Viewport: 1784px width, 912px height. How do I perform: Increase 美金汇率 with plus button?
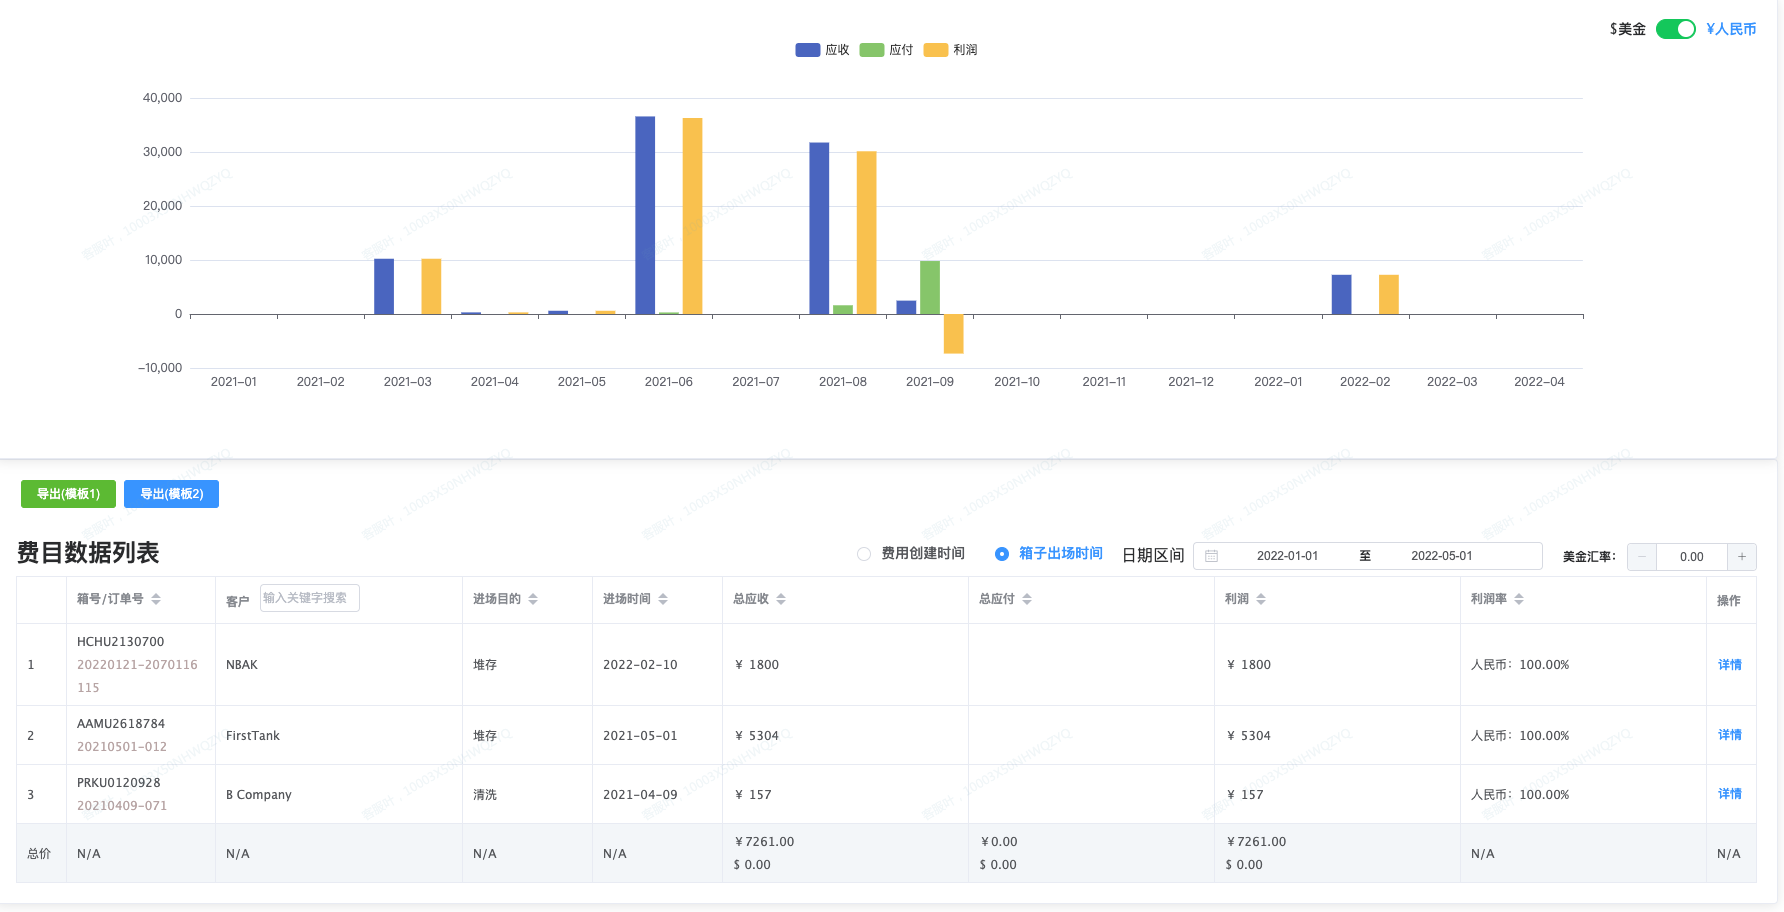coord(1742,557)
